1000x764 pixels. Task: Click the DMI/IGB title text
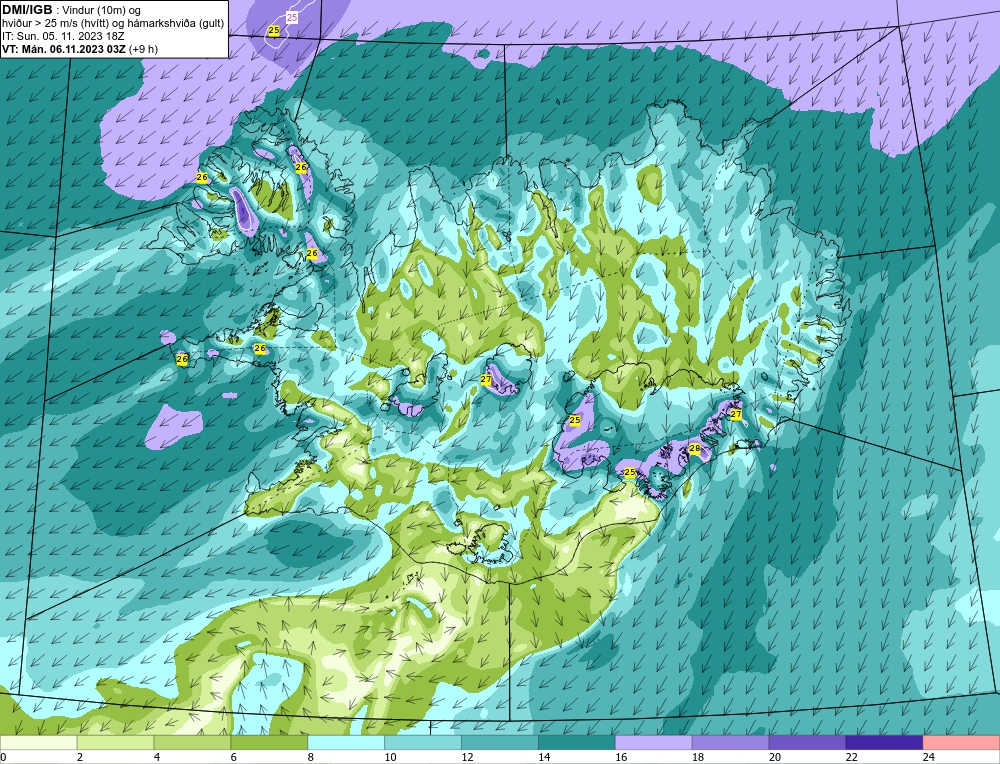pos(27,10)
